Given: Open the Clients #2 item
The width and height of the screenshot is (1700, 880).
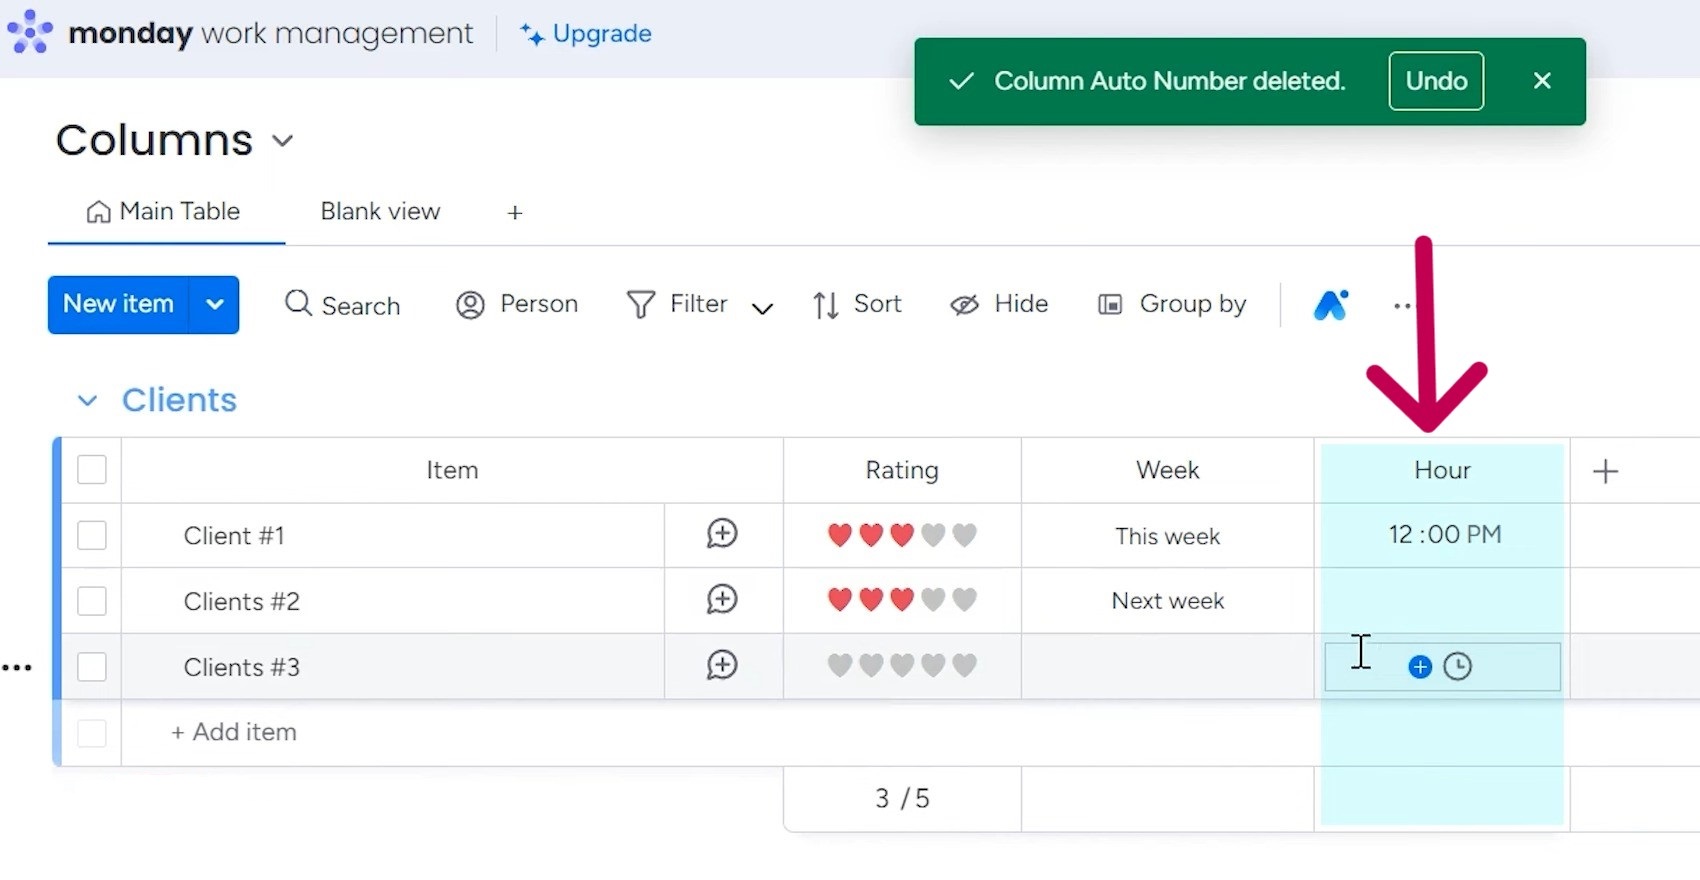Looking at the screenshot, I should pyautogui.click(x=241, y=602).
